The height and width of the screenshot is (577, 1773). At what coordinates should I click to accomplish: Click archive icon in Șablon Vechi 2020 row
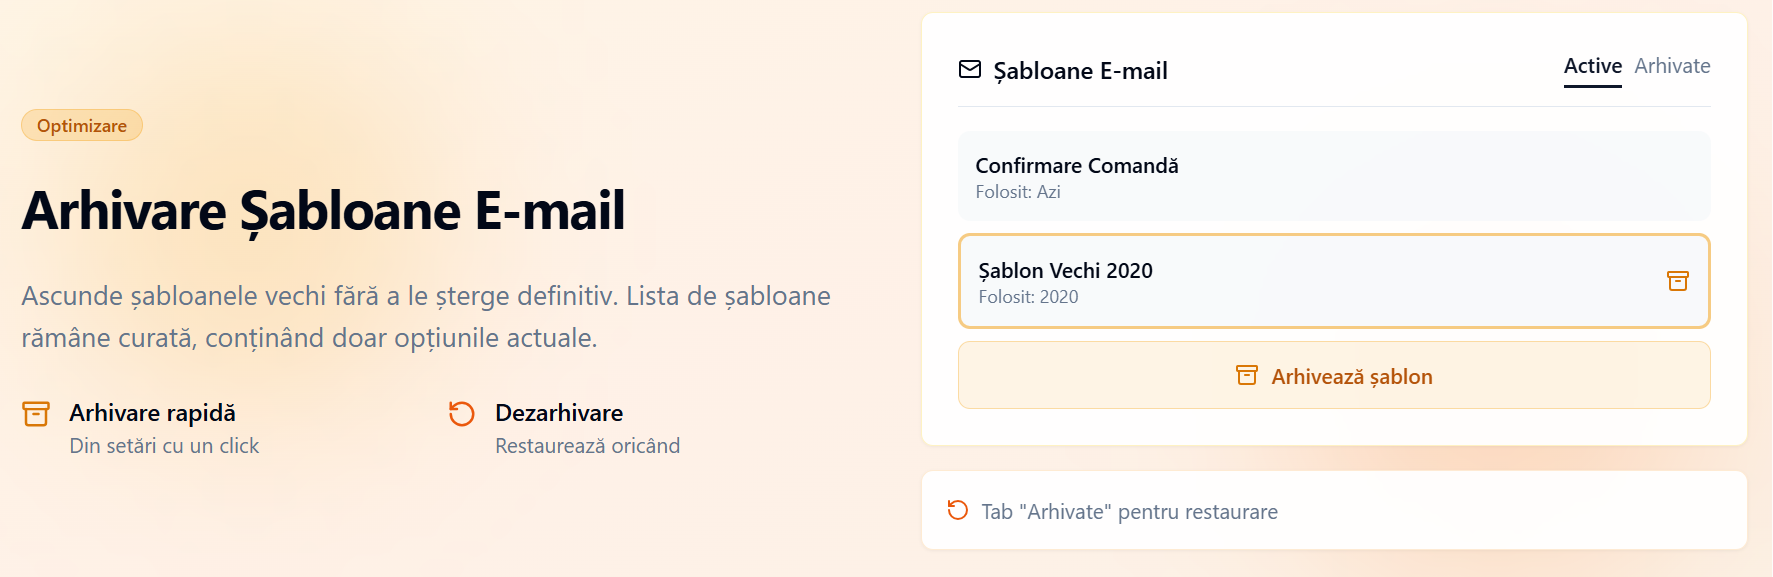[1677, 281]
